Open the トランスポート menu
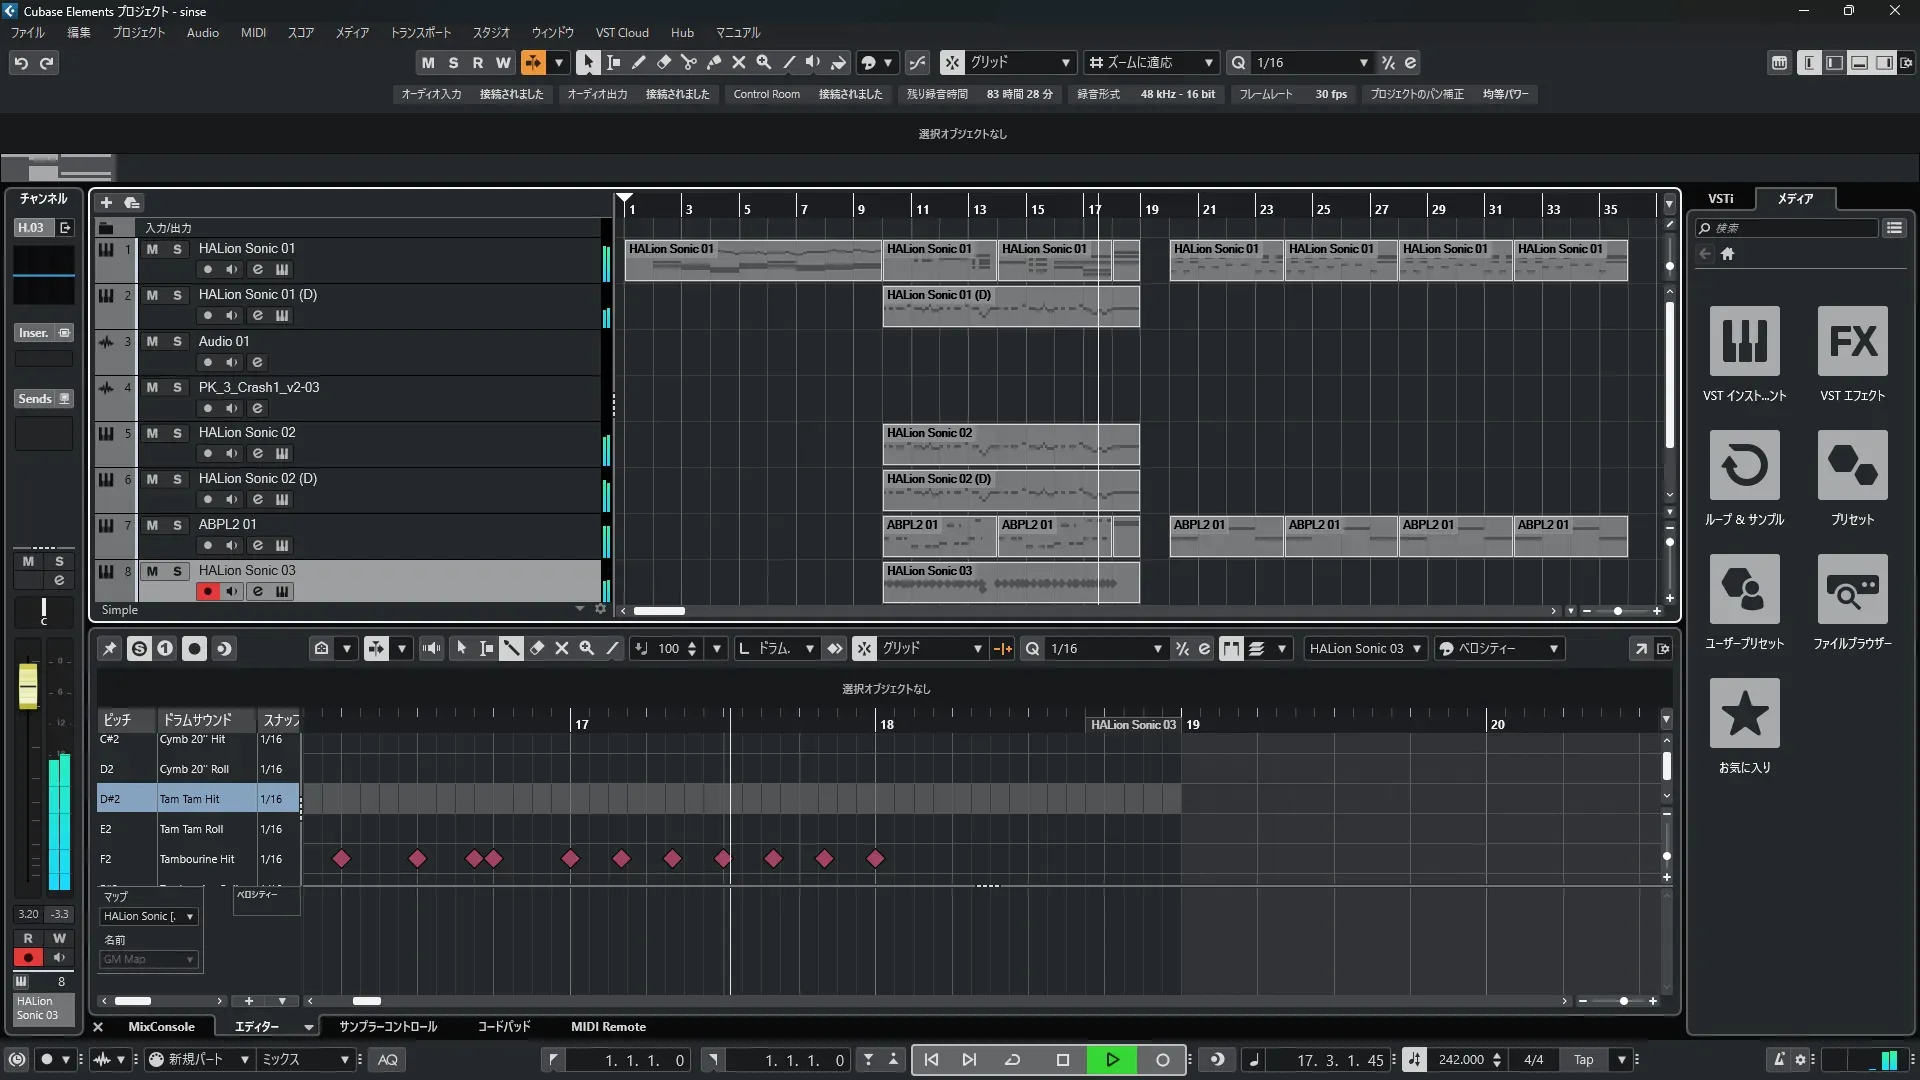This screenshot has height=1080, width=1920. click(x=420, y=32)
